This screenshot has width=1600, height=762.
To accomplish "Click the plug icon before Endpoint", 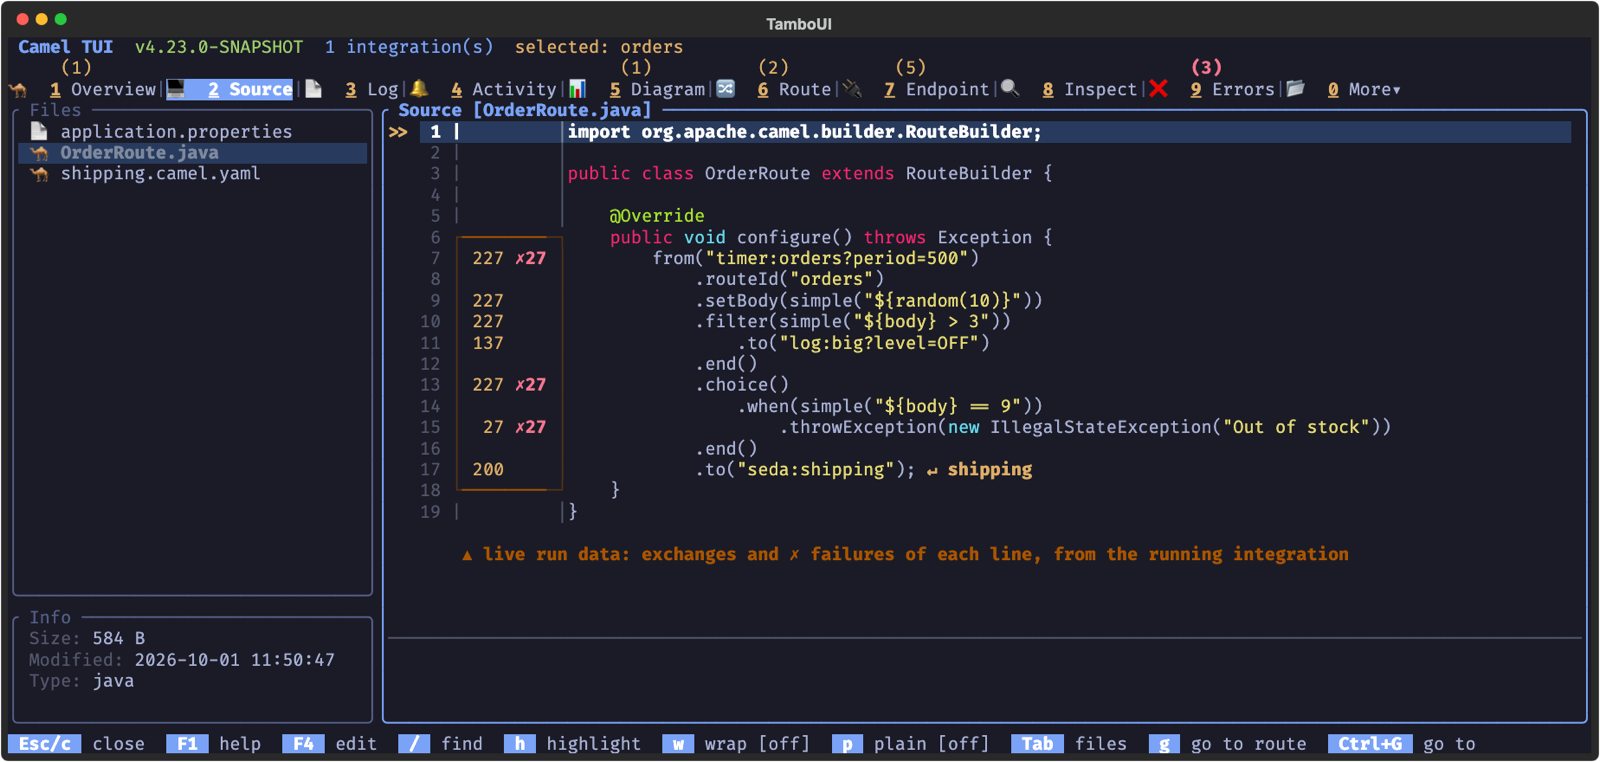I will (x=852, y=89).
